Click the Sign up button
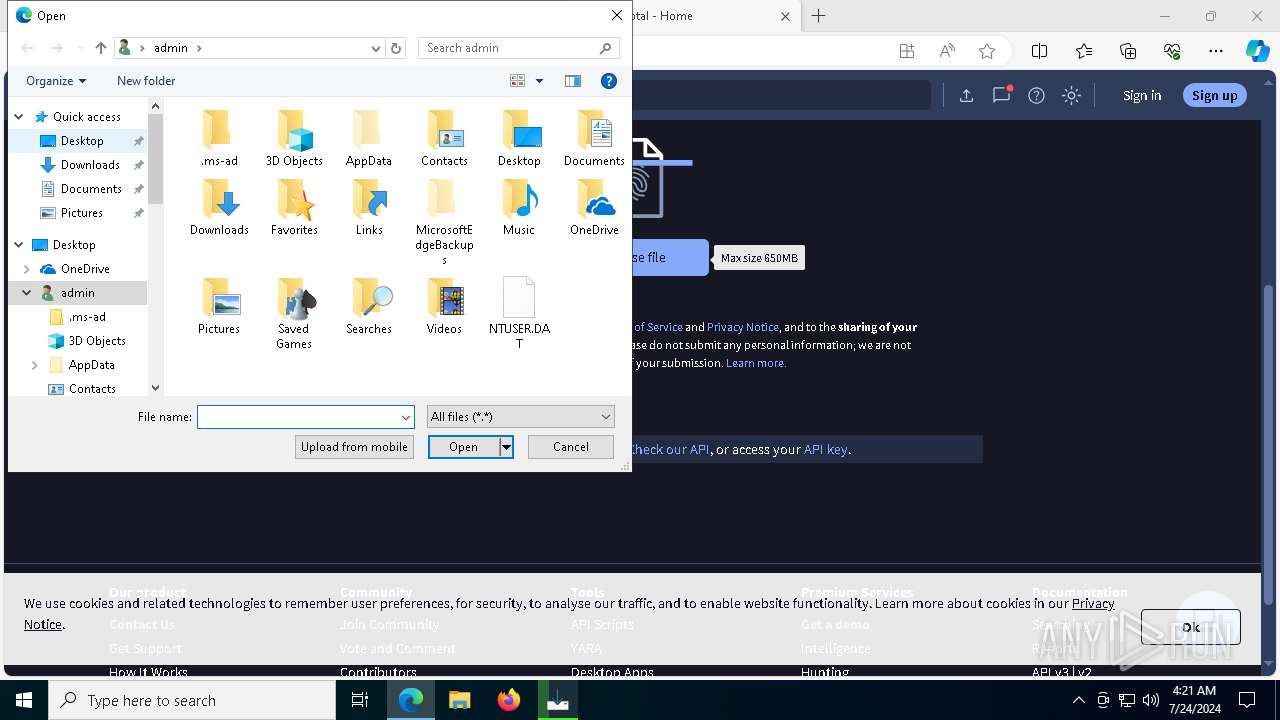1280x720 pixels. [x=1214, y=95]
